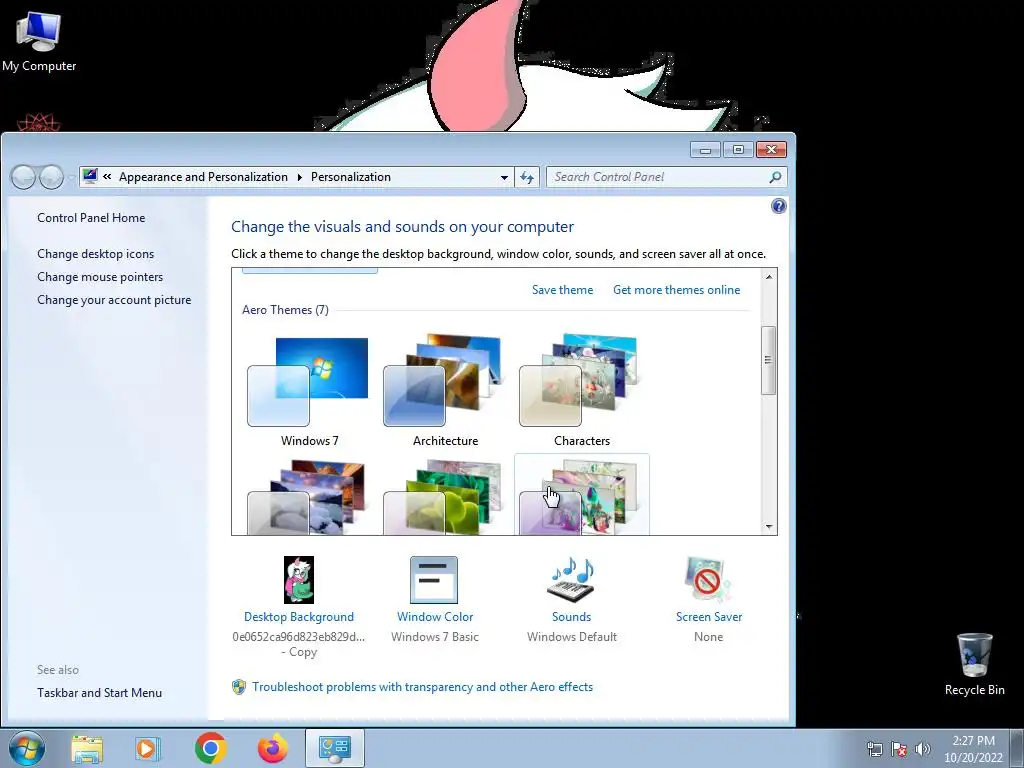Screen dimensions: 1024x768
Task: Open Windows Explorer from the taskbar
Action: (87, 748)
